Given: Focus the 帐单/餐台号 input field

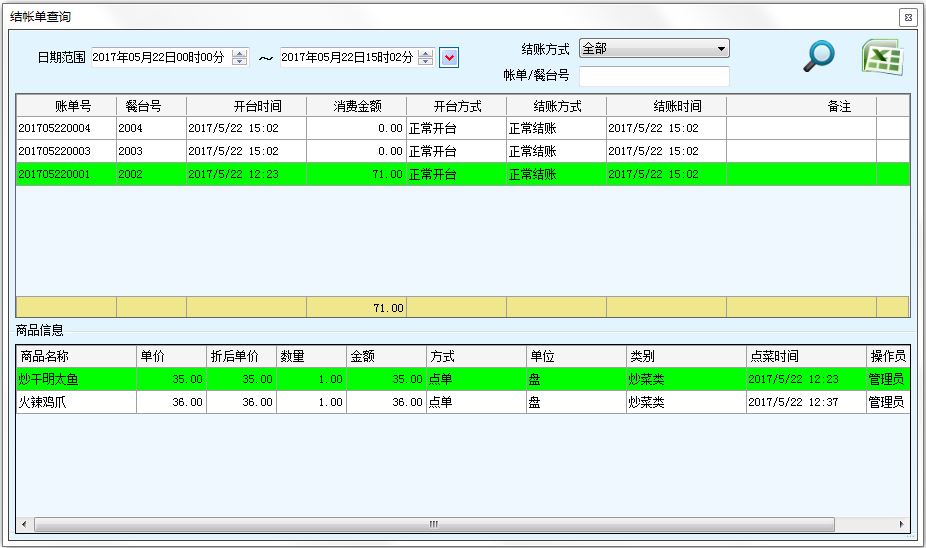Looking at the screenshot, I should click(x=654, y=76).
